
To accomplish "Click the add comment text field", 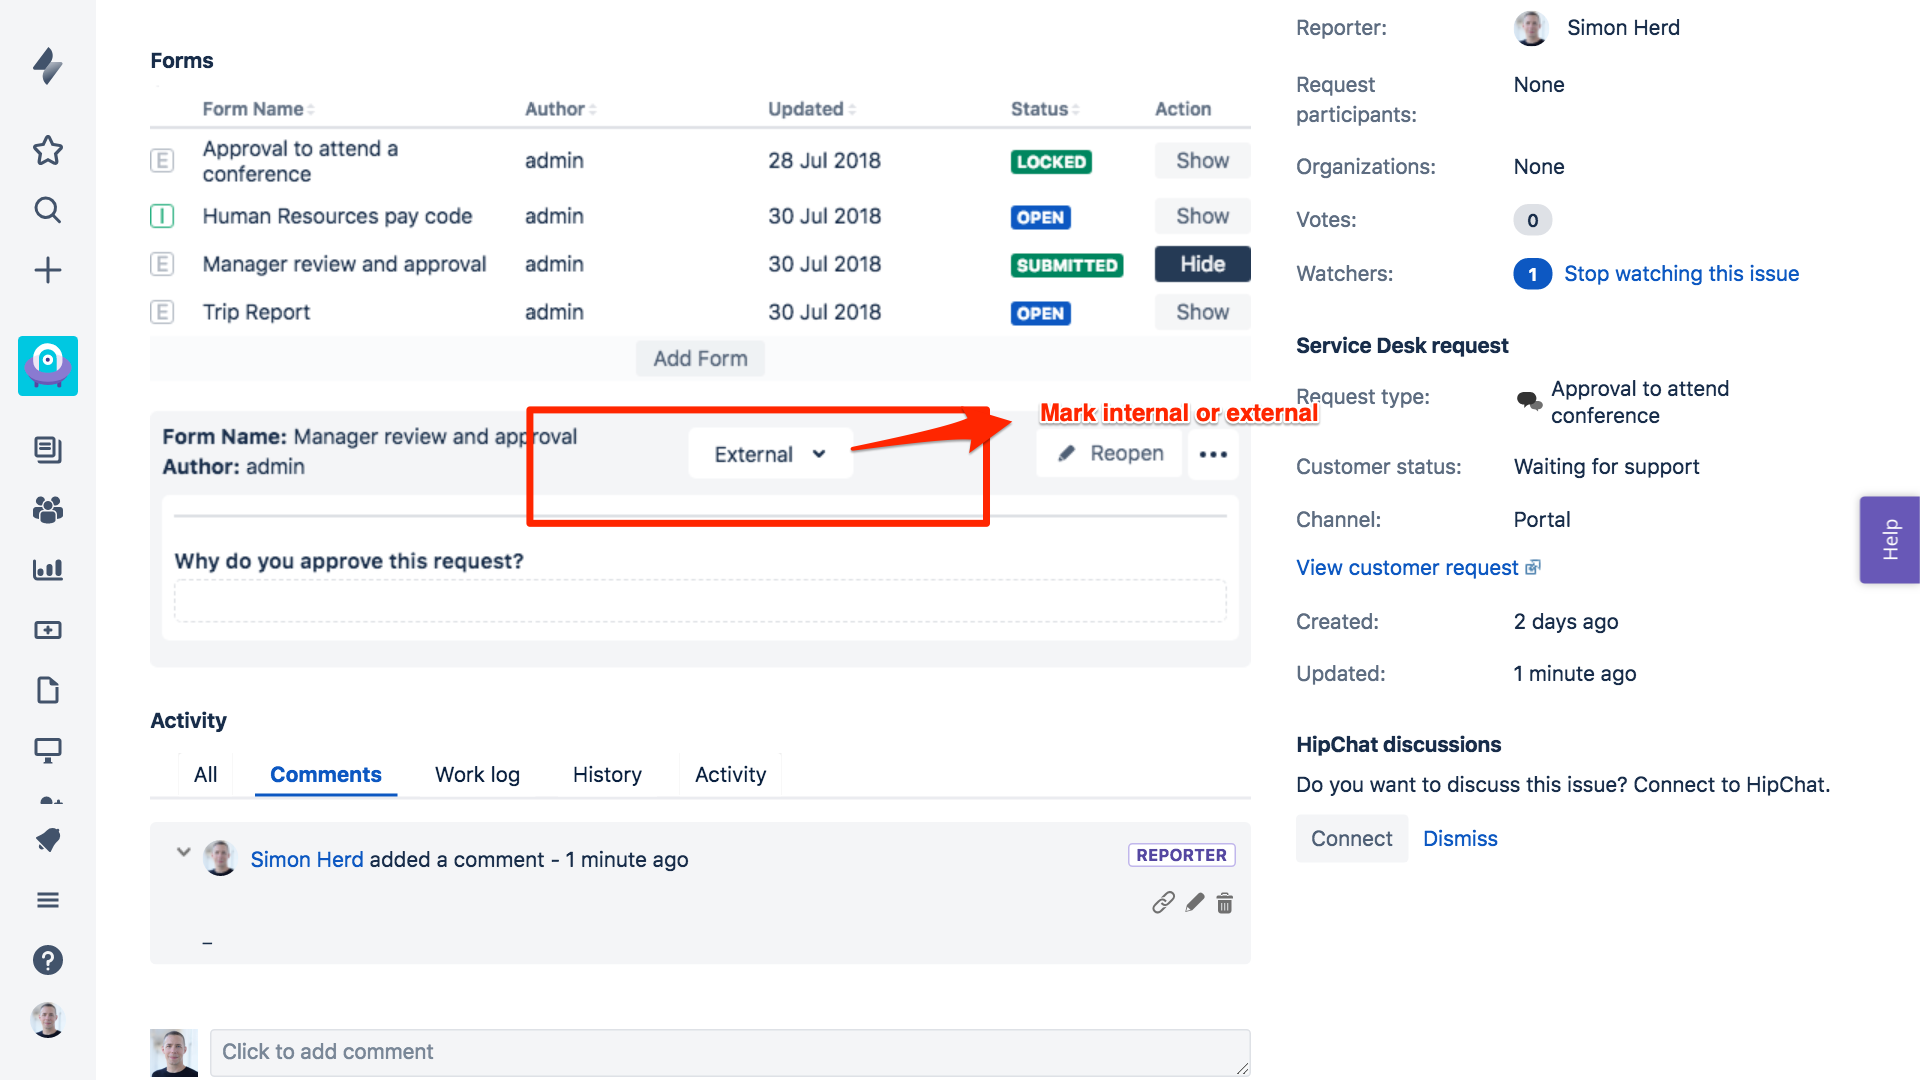I will [729, 1052].
